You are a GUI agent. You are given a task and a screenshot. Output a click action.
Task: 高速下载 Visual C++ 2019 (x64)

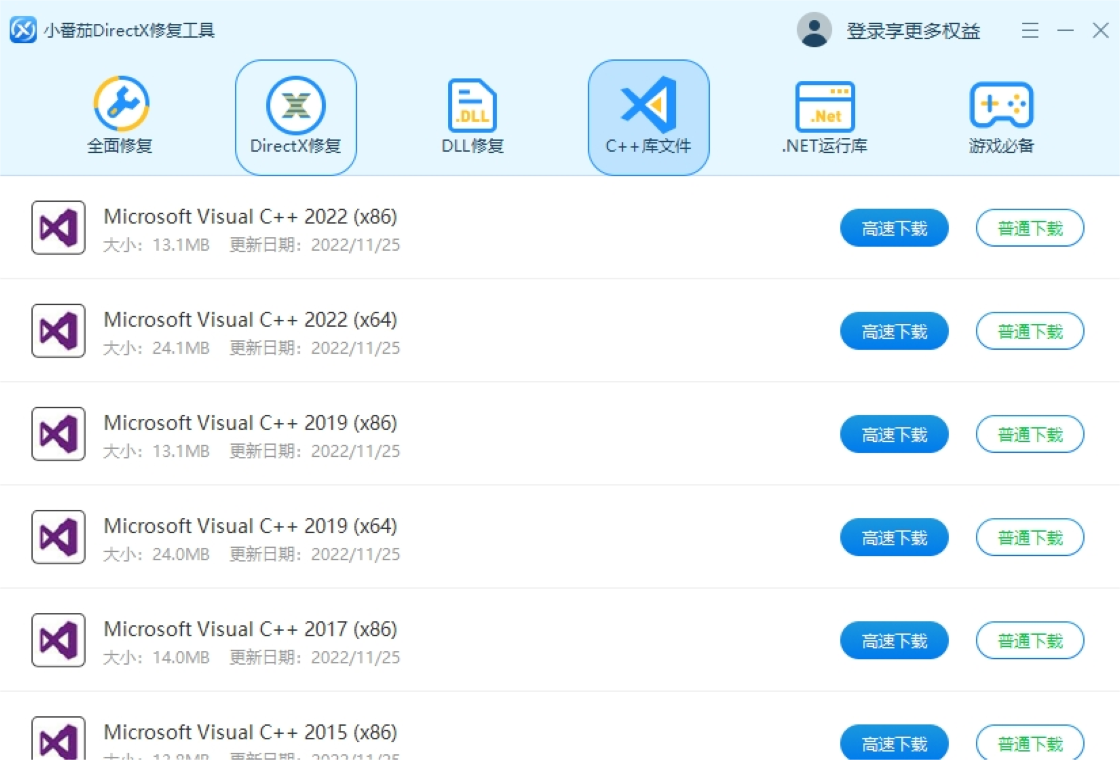pos(894,537)
